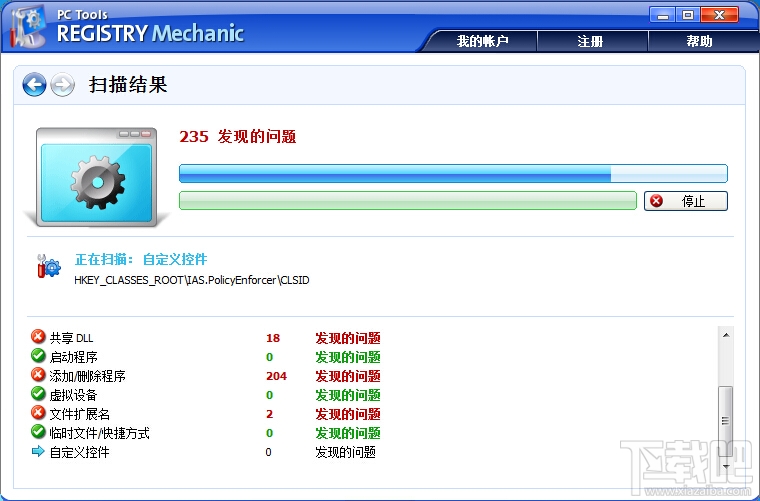
Task: Click the count 204 for 添加/删除程序
Action: pyautogui.click(x=276, y=376)
